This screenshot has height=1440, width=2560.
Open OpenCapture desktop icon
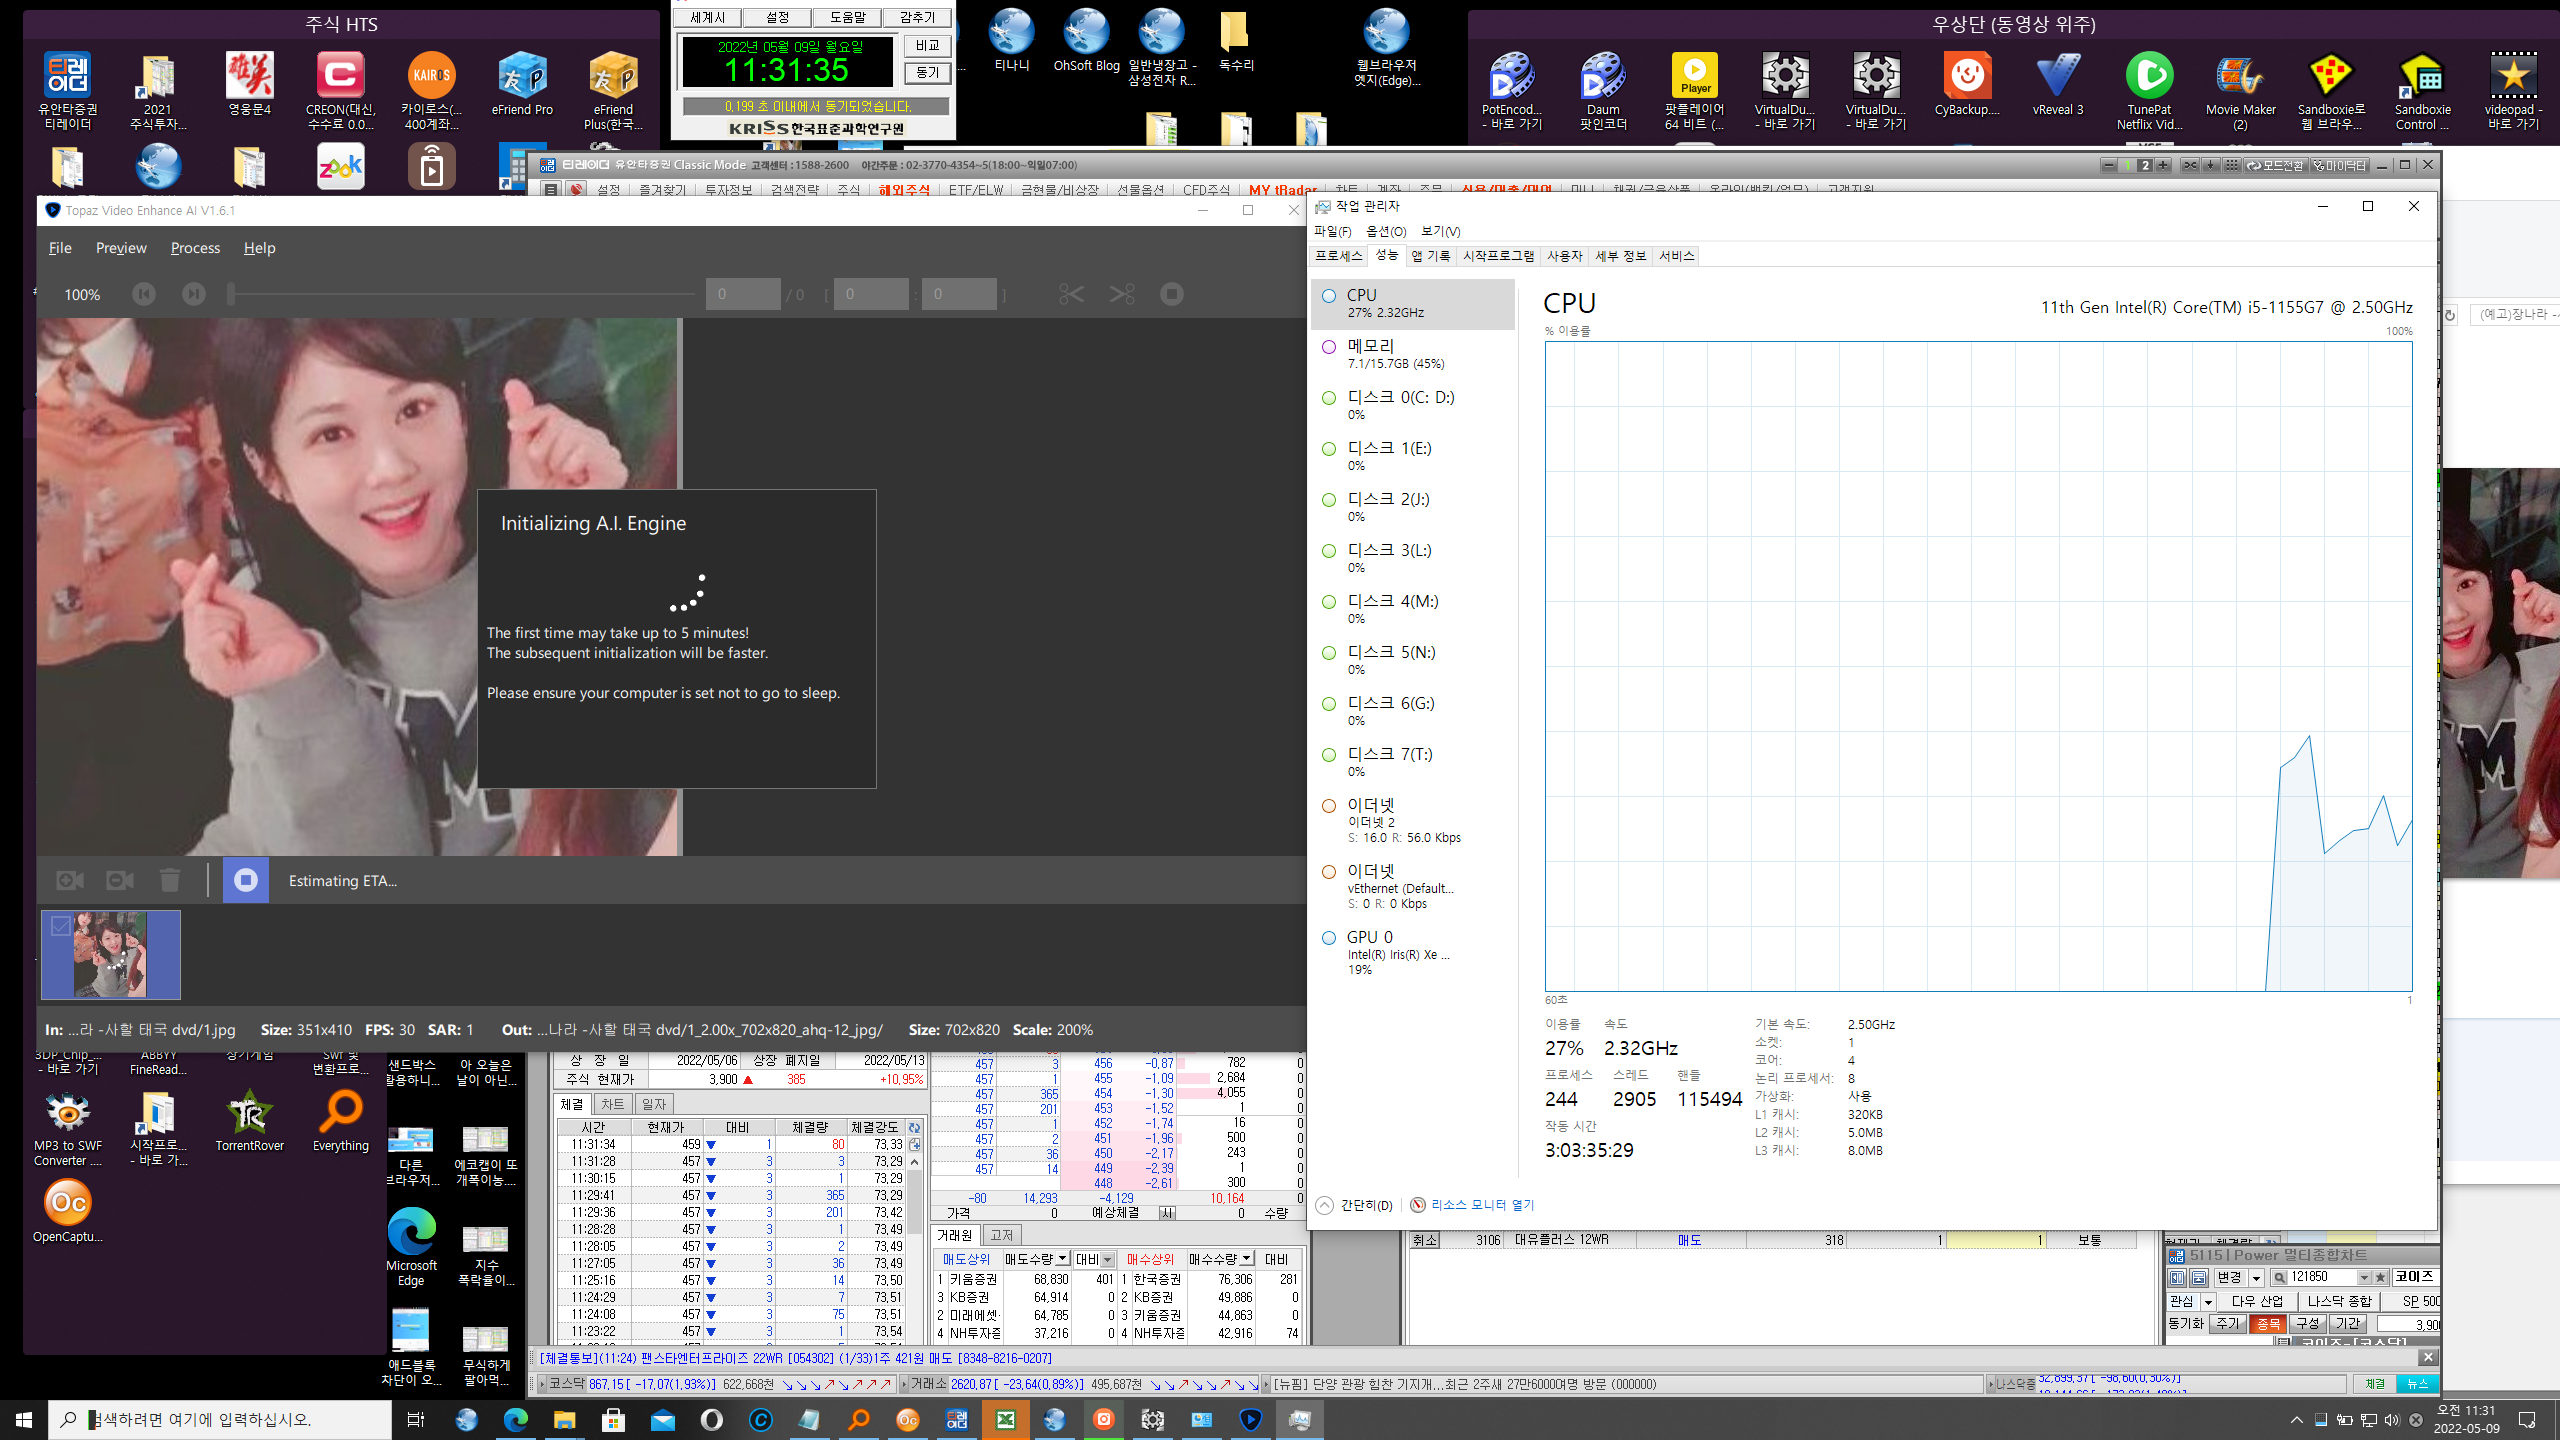point(68,1212)
